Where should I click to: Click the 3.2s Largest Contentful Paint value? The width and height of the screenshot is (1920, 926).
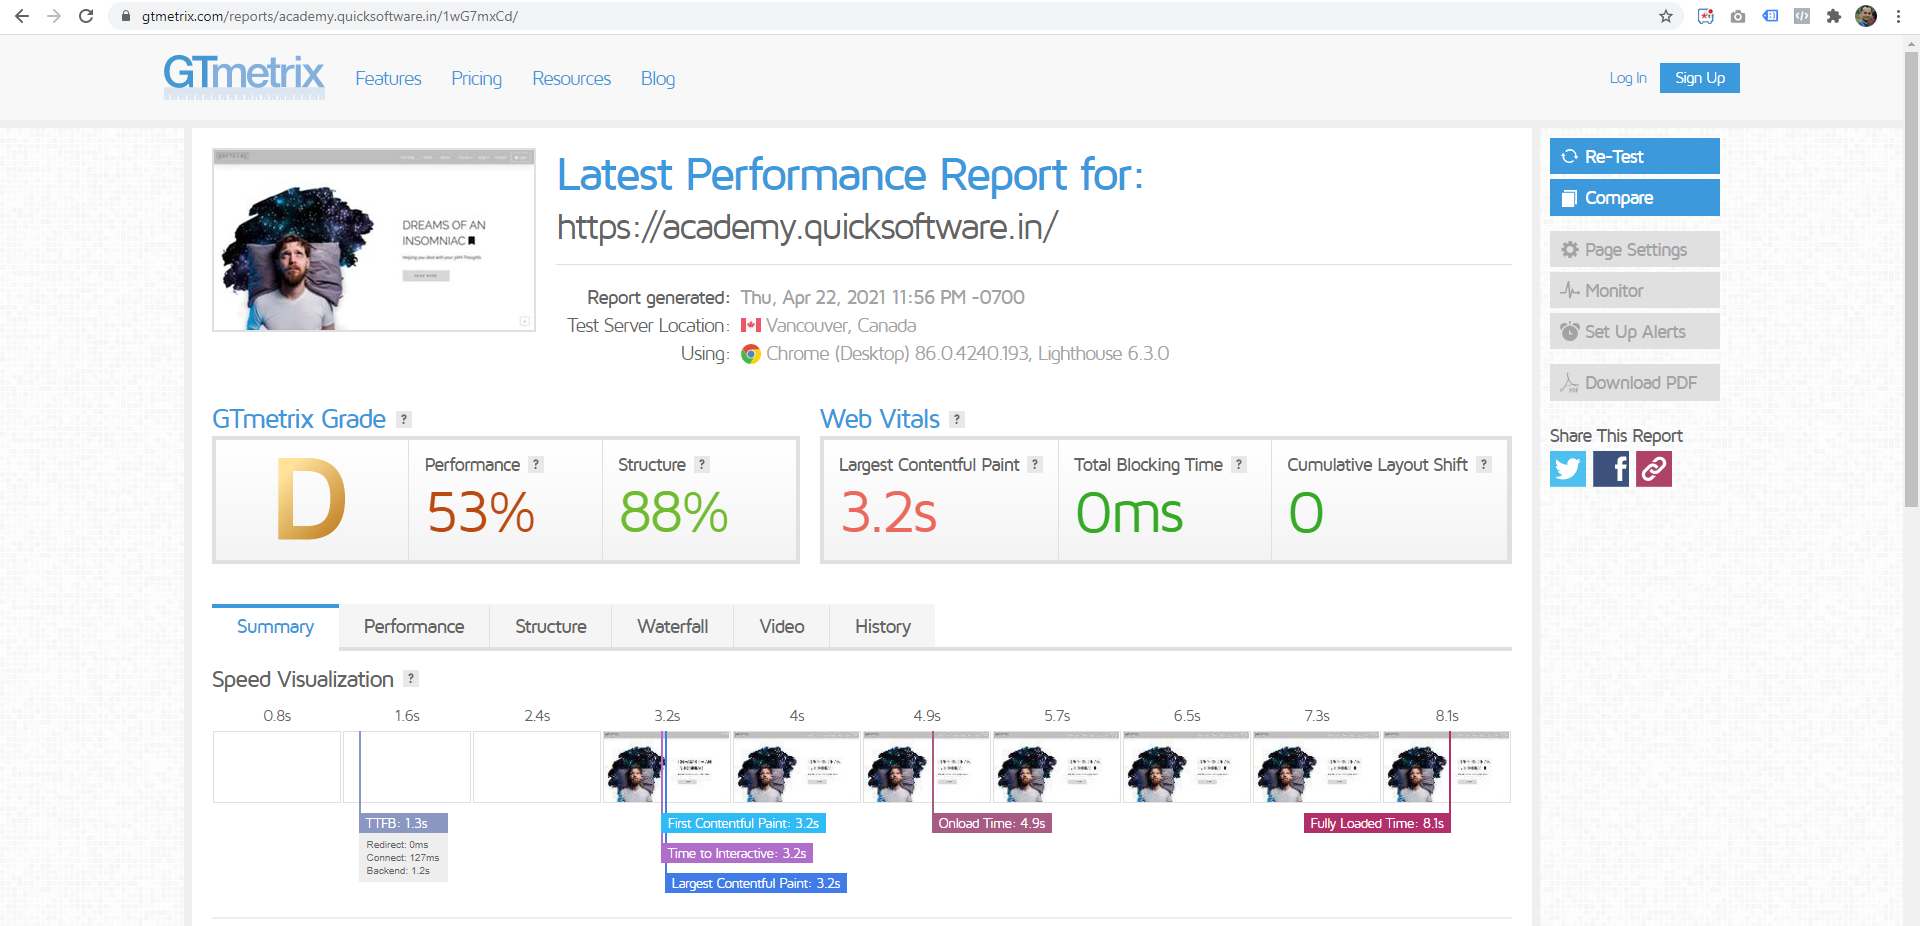888,513
